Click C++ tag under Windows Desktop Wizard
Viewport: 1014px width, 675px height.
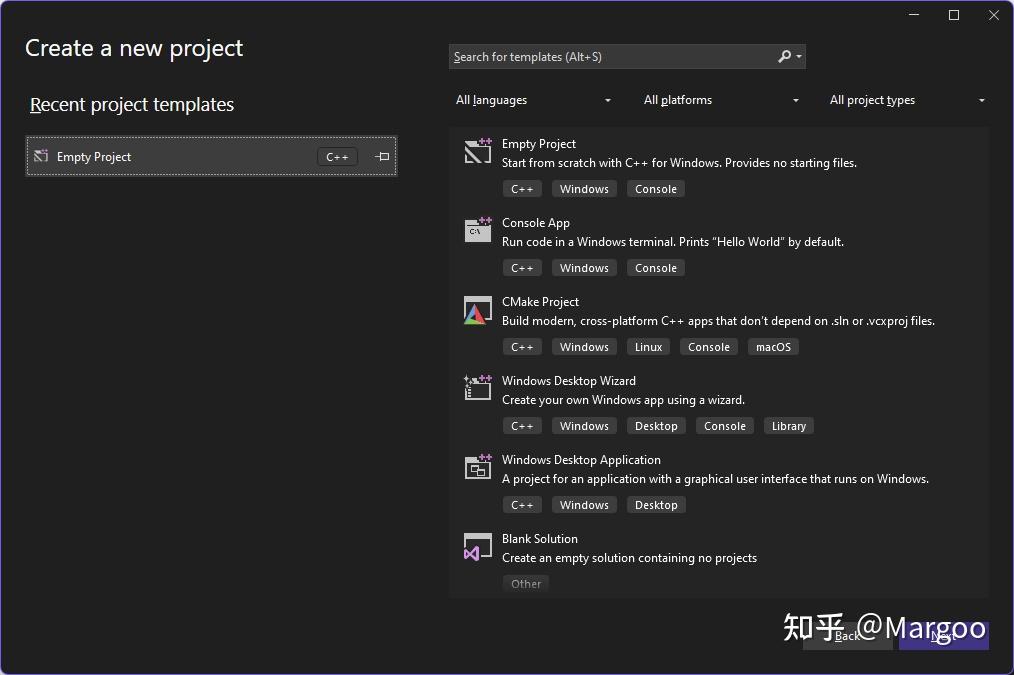[x=522, y=426]
